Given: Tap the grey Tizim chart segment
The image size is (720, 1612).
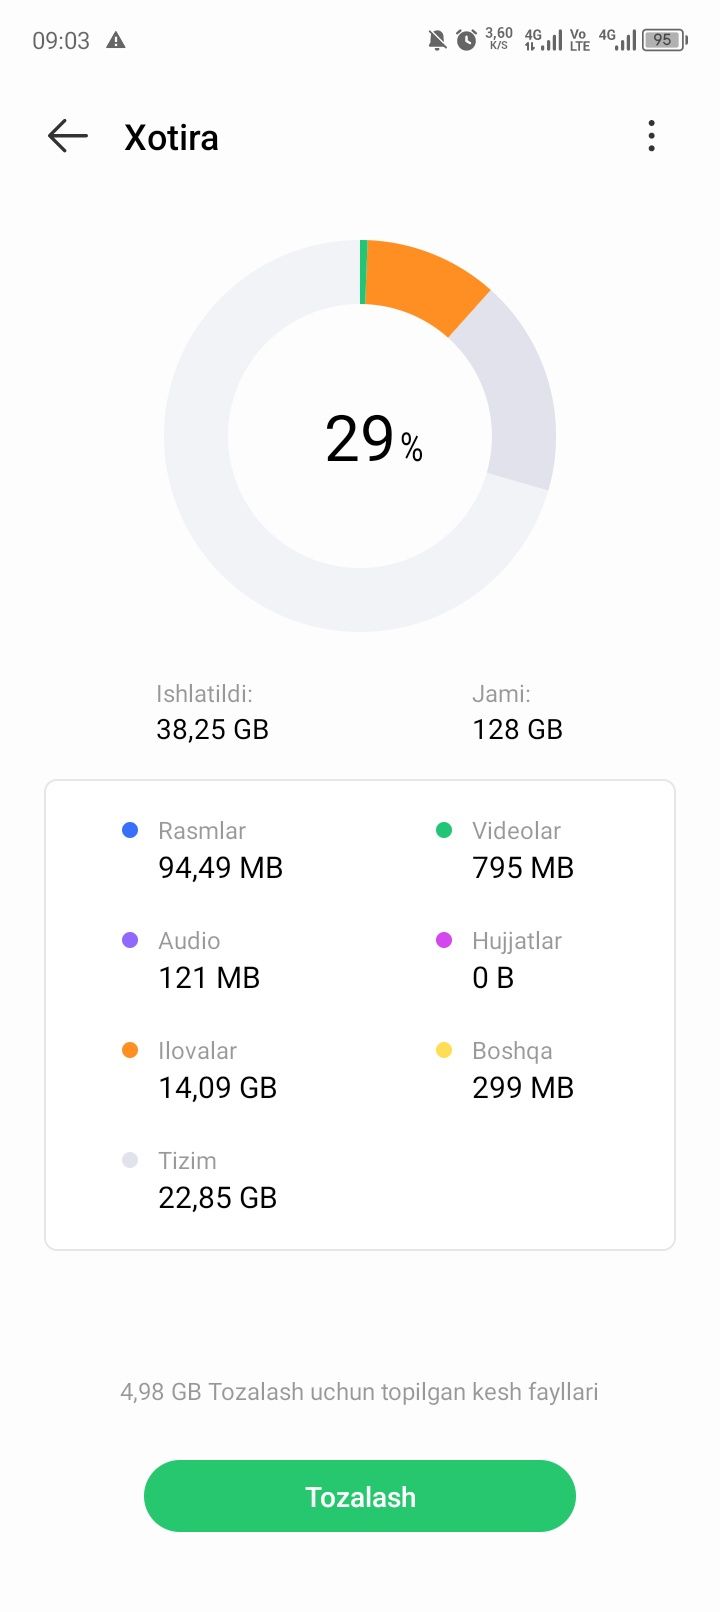Looking at the screenshot, I should click(x=510, y=390).
